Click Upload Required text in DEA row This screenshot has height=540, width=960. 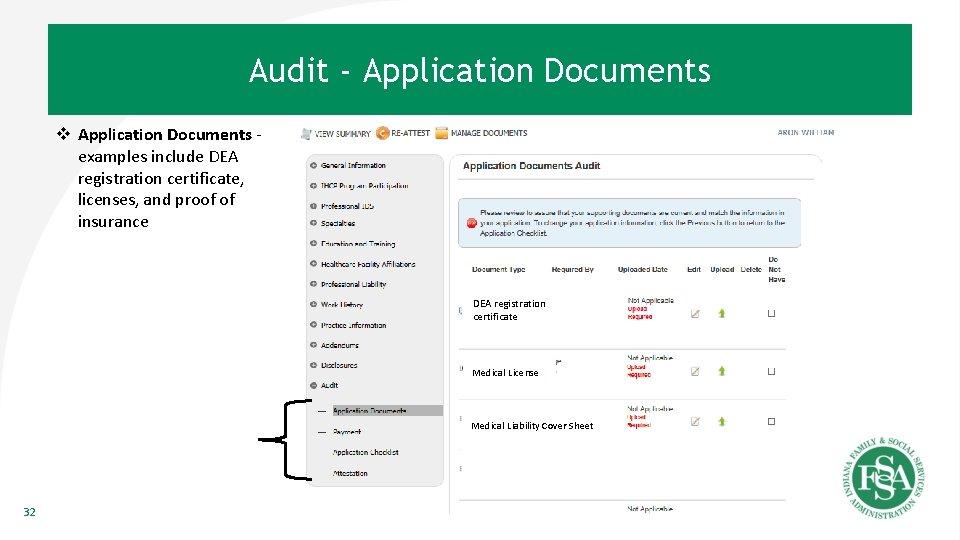(640, 313)
